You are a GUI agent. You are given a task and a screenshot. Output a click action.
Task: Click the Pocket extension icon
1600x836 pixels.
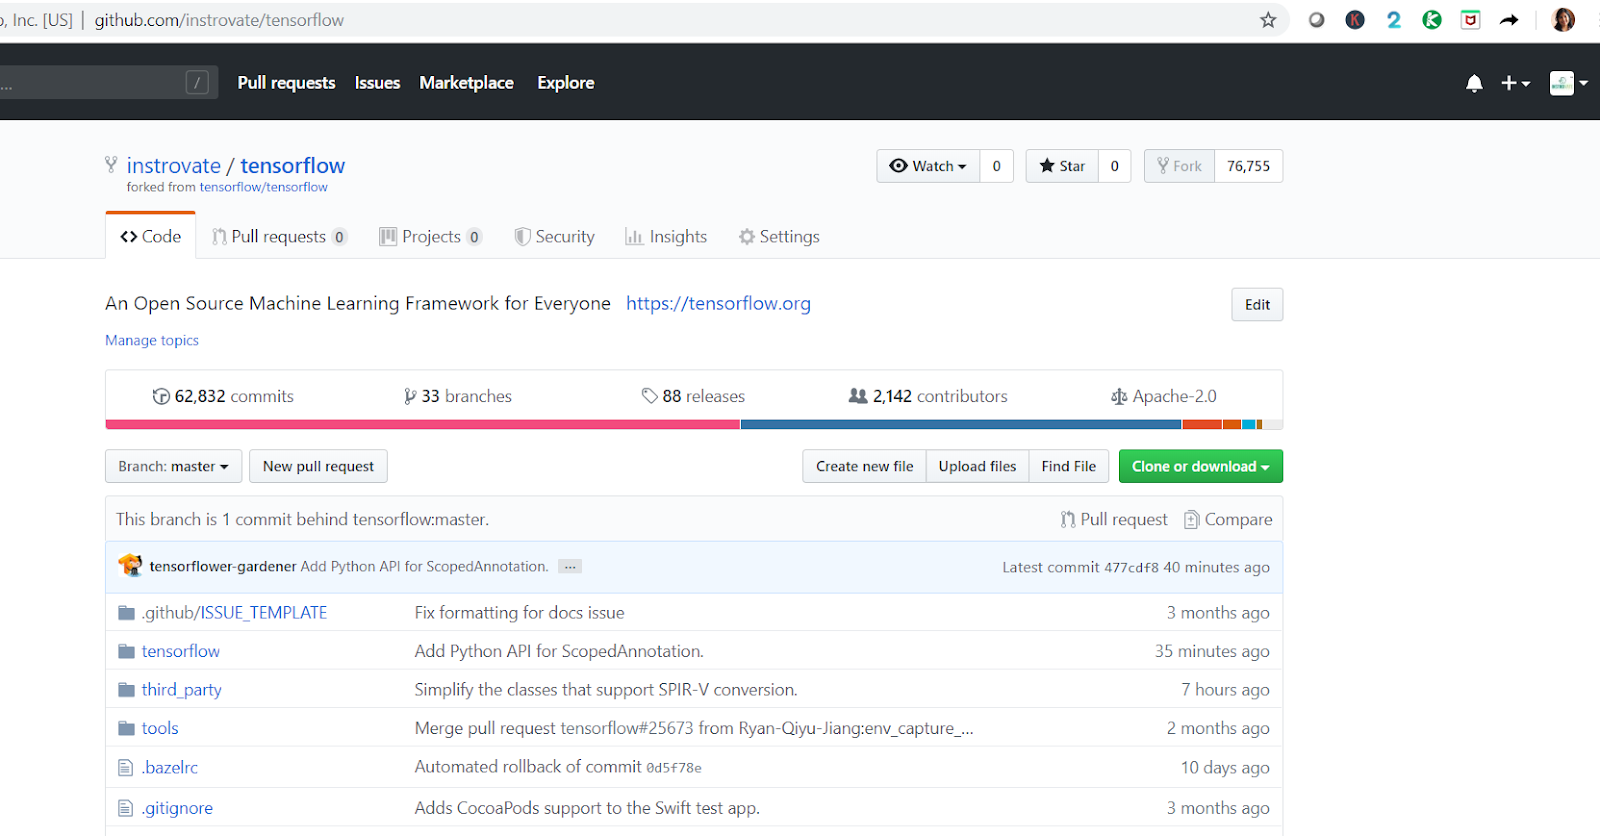click(x=1470, y=20)
